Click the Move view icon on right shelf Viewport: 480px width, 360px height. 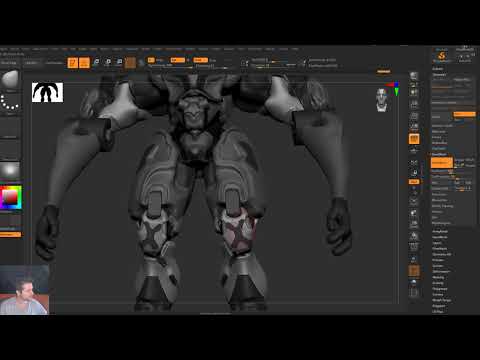click(414, 213)
